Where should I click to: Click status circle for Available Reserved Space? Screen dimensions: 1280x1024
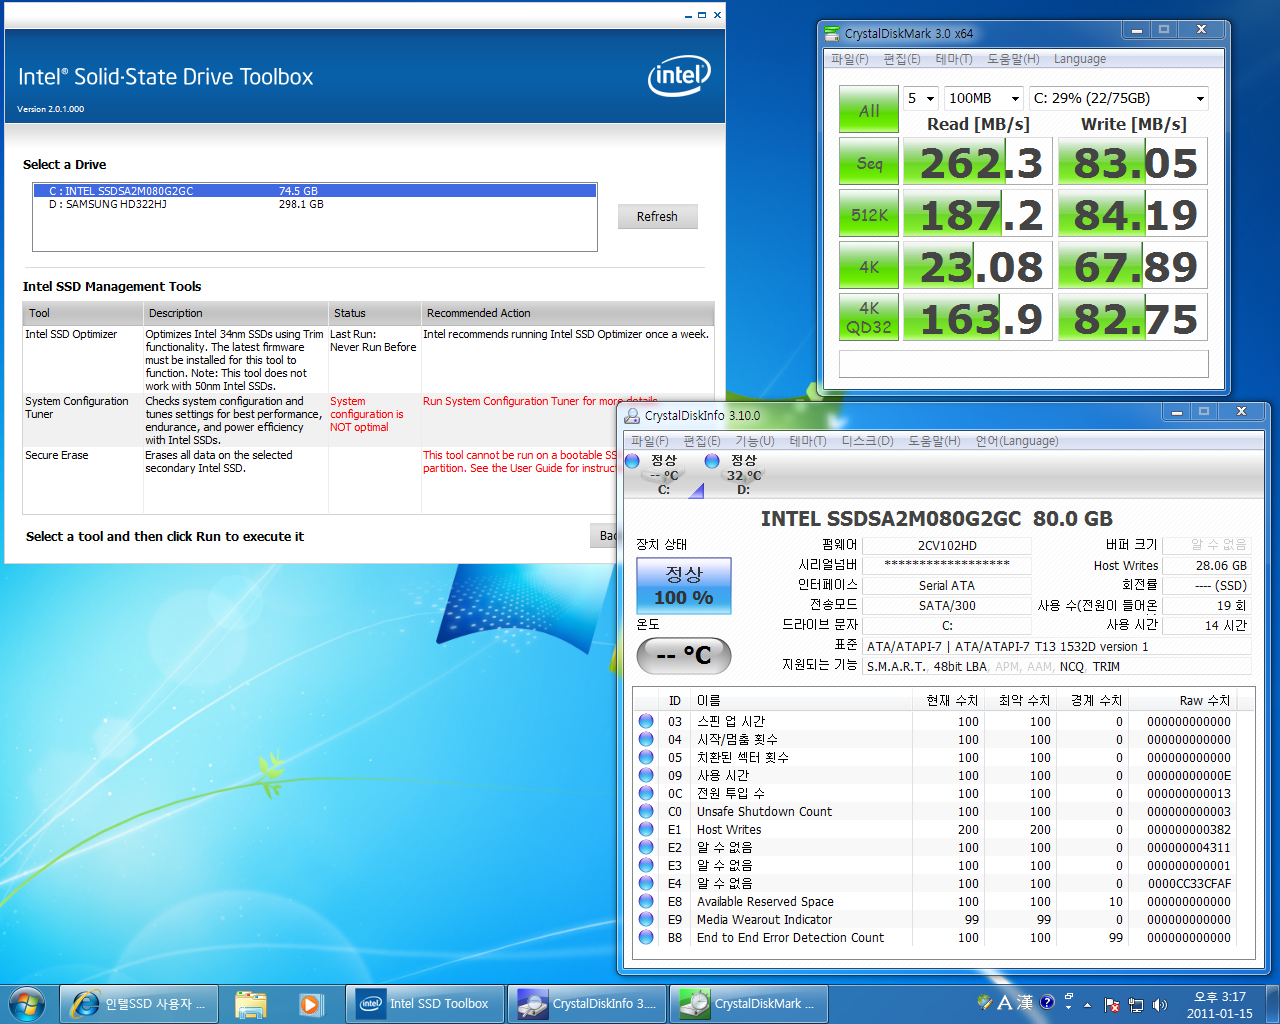click(x=646, y=901)
